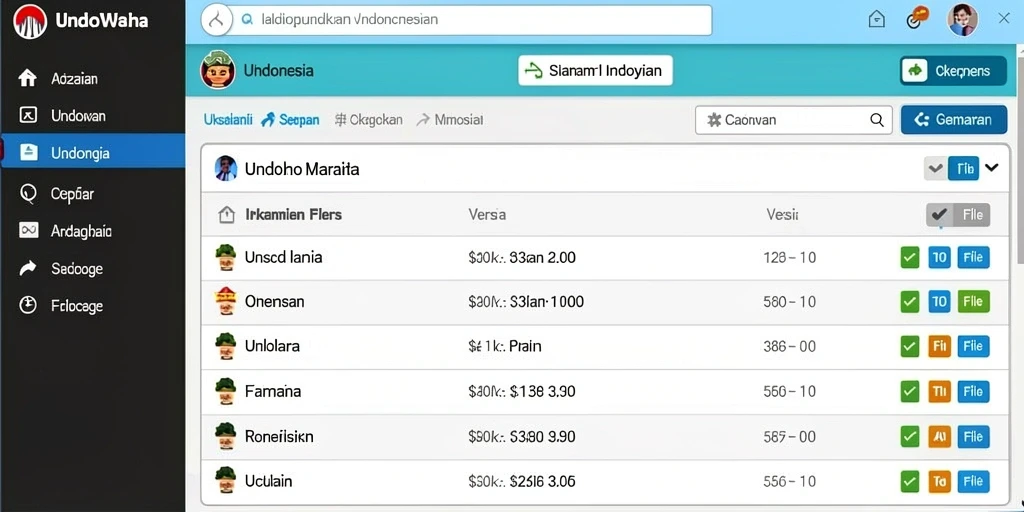Click the Undowan sidebar icon

click(28, 116)
